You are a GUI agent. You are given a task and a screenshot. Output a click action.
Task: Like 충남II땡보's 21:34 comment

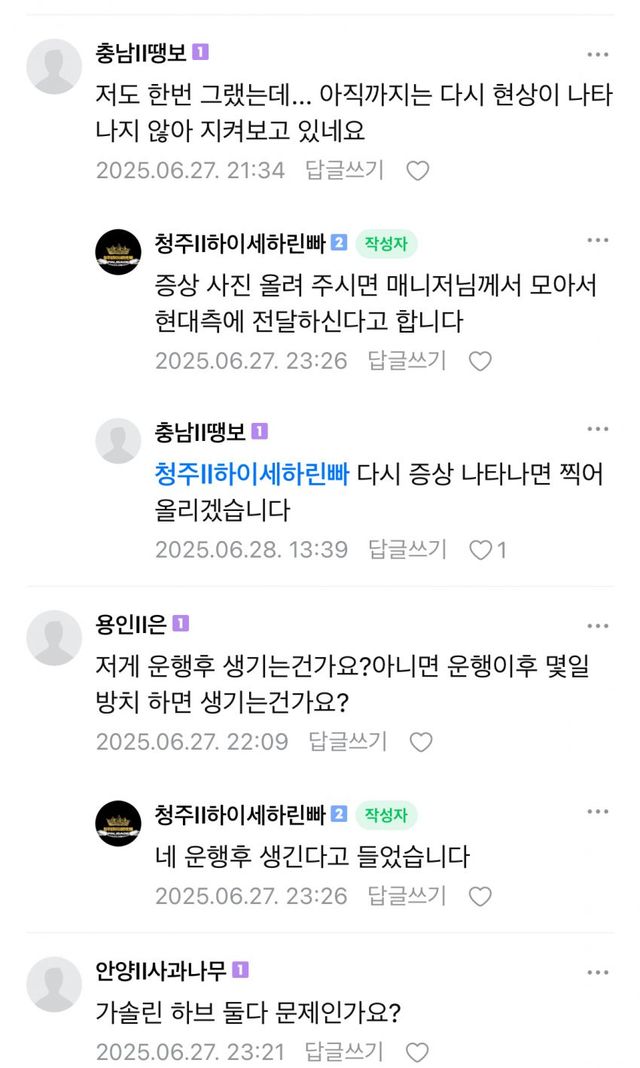(417, 171)
